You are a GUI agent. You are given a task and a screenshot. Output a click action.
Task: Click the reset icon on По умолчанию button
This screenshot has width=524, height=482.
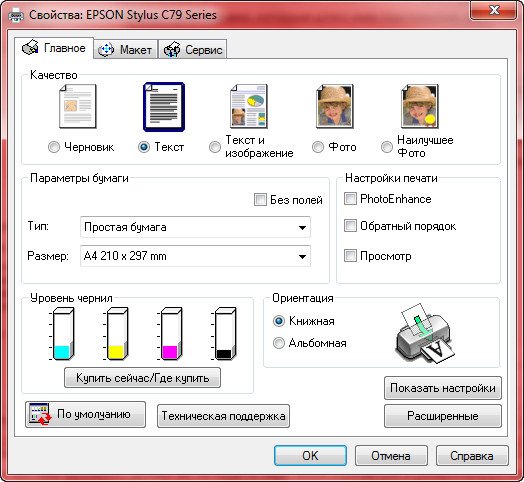[x=40, y=414]
